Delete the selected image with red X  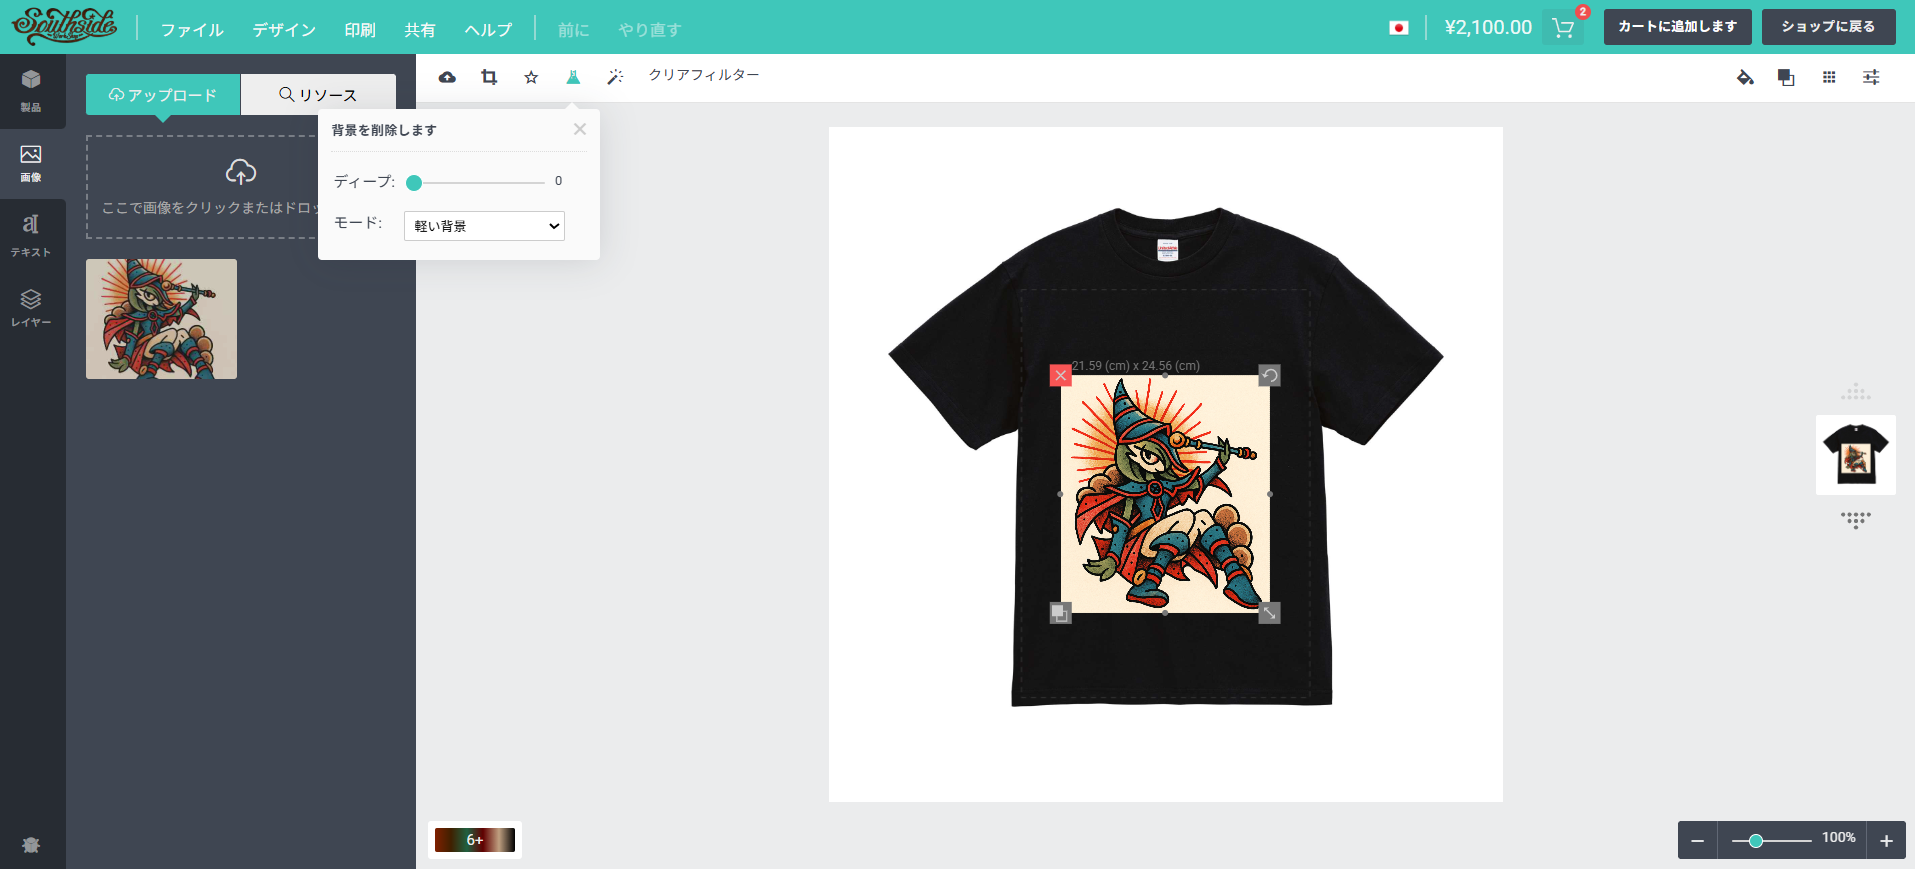[x=1061, y=375]
